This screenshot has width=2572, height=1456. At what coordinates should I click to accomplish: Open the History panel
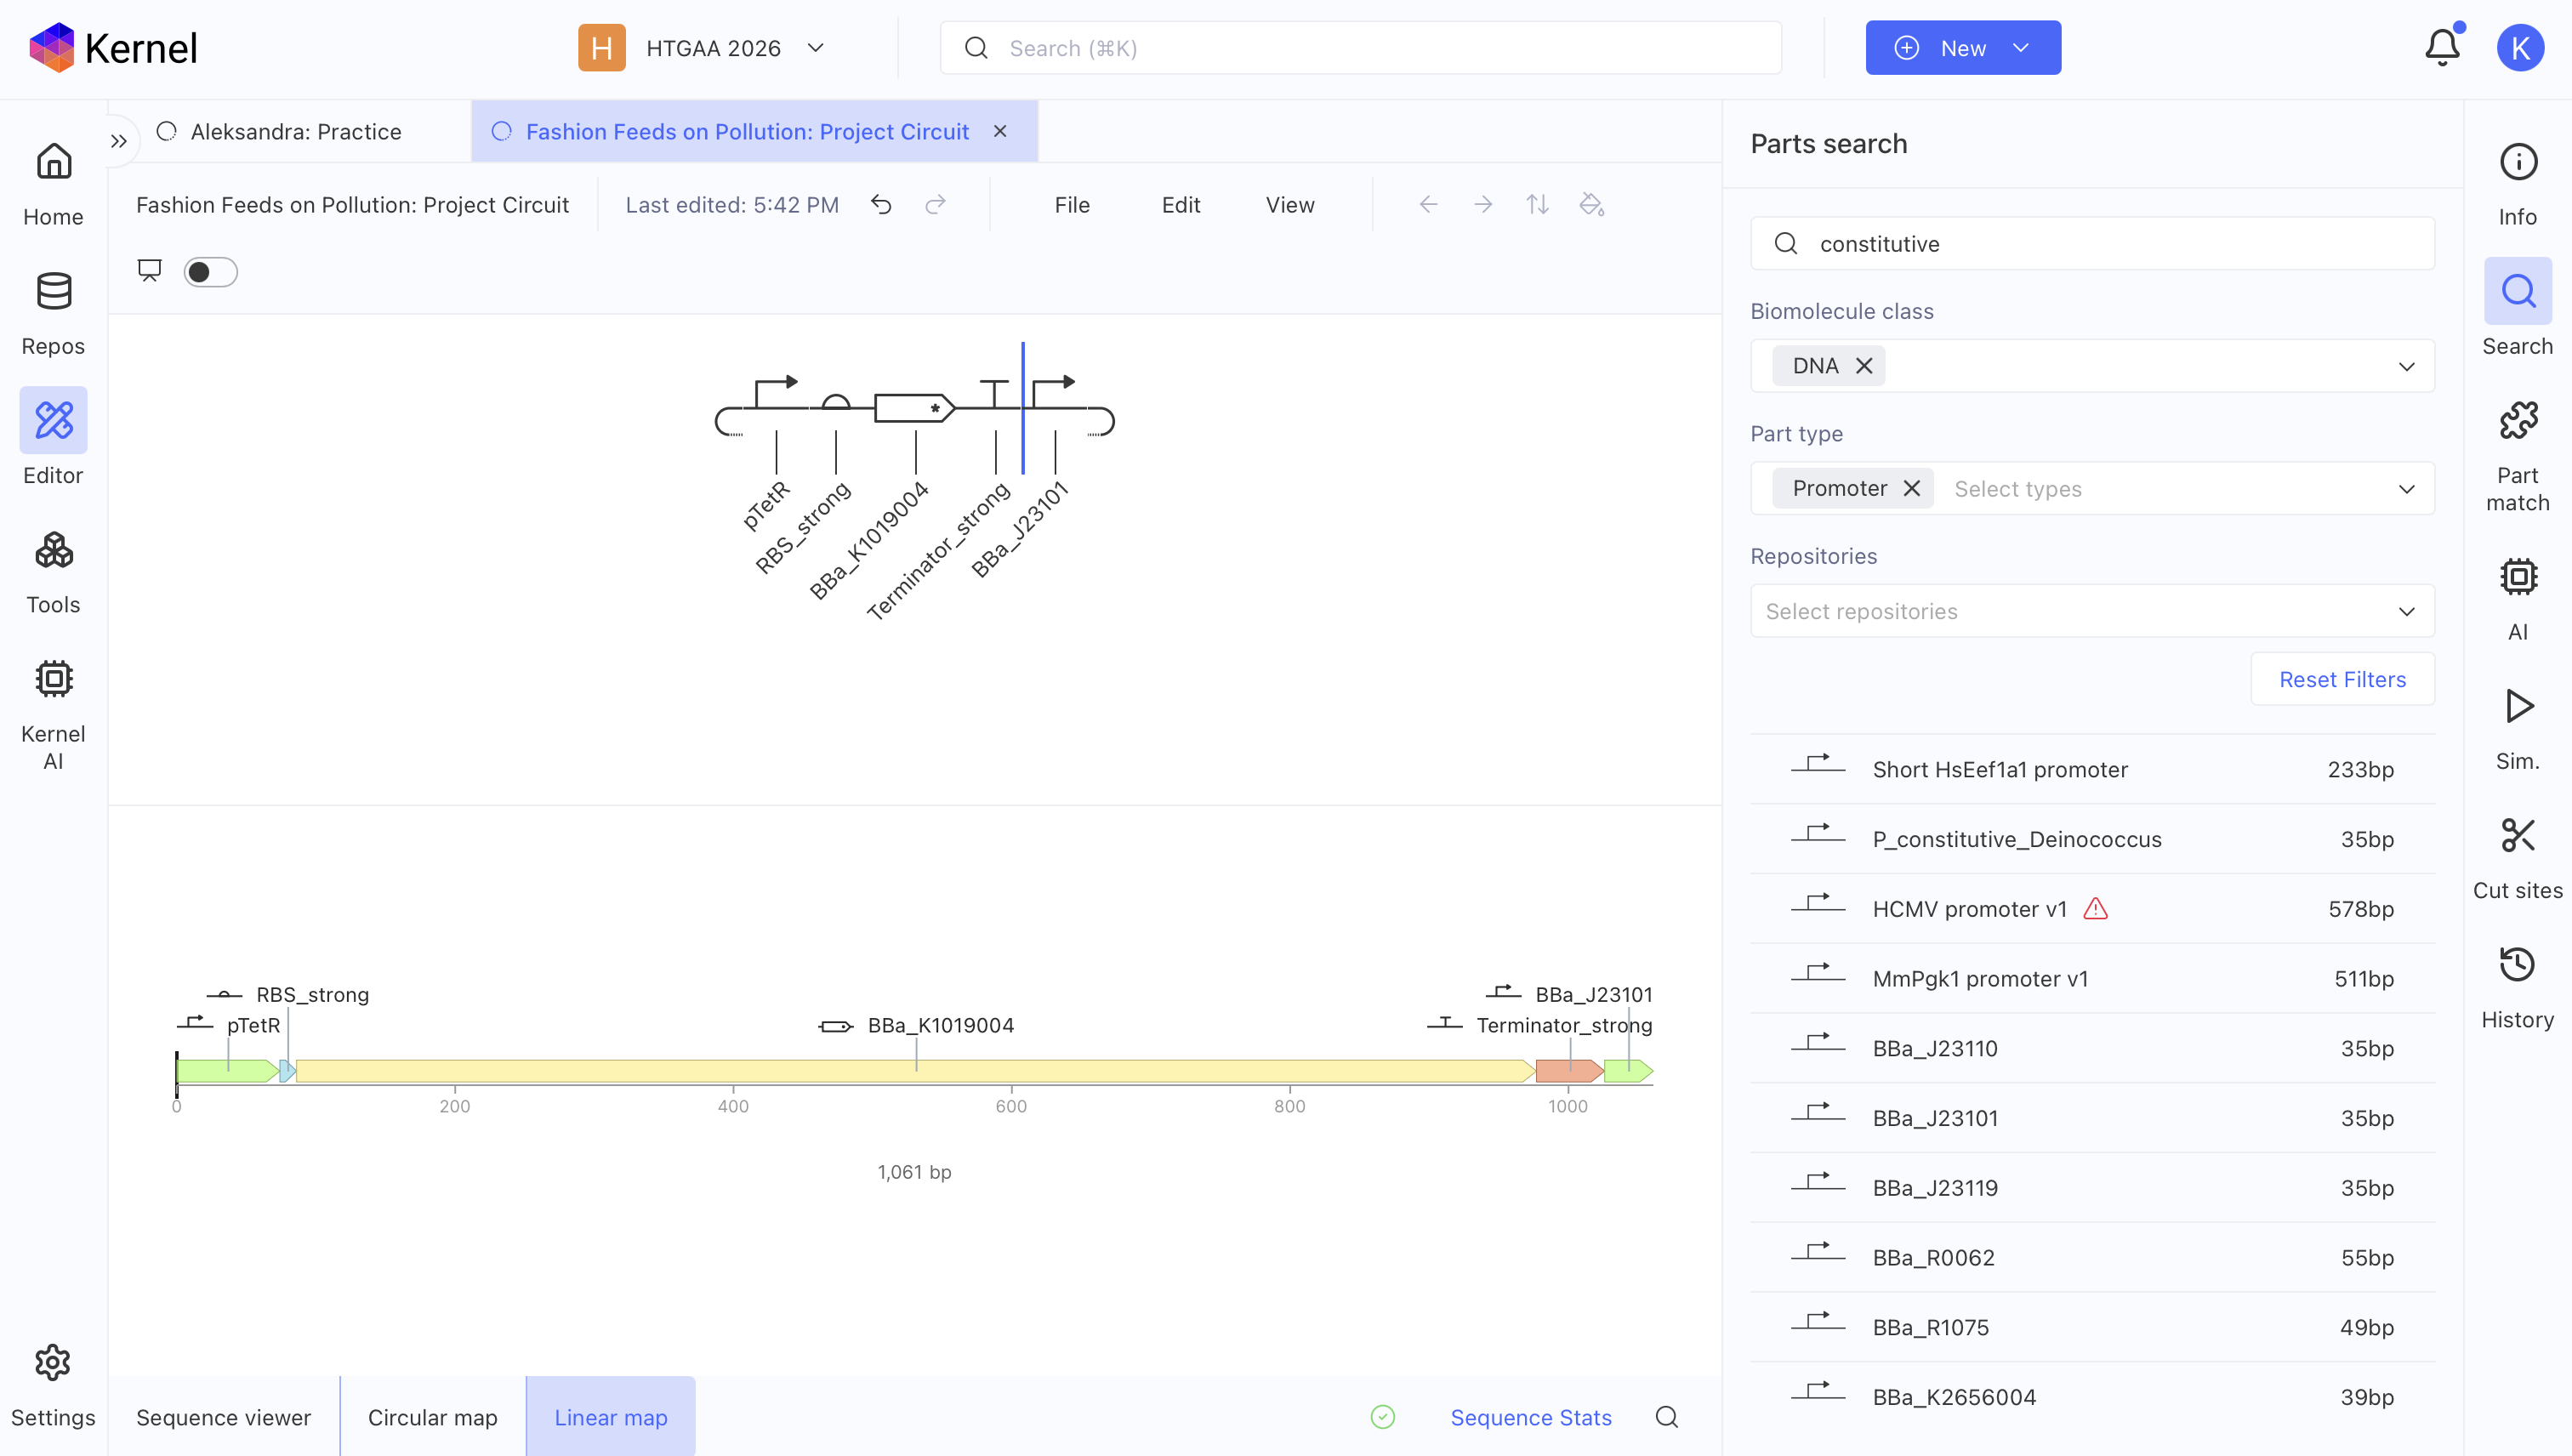(2517, 989)
